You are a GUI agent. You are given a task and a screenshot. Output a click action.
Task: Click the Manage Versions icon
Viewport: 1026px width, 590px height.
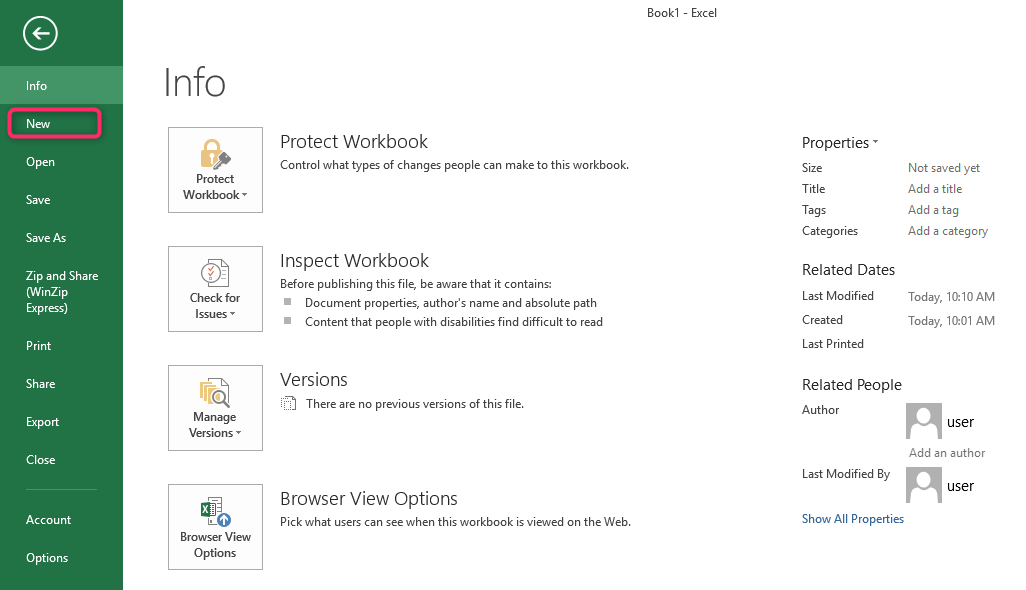(215, 394)
